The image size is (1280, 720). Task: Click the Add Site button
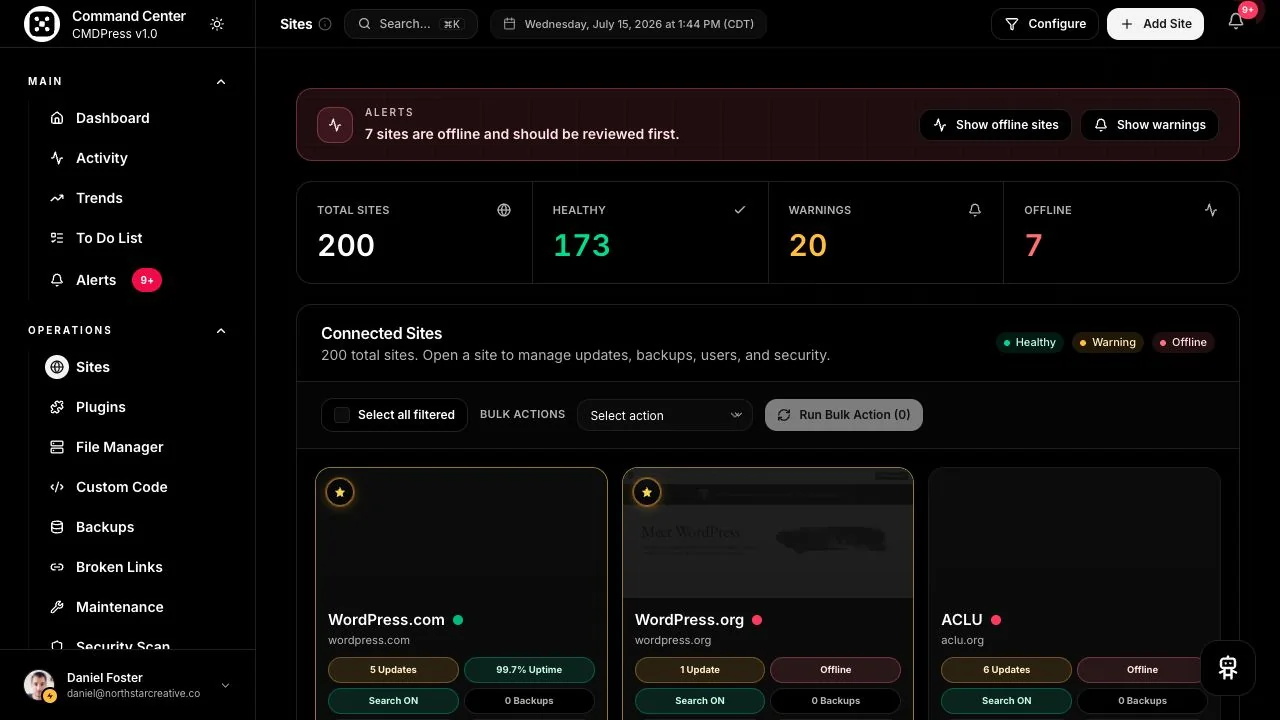pos(1155,24)
